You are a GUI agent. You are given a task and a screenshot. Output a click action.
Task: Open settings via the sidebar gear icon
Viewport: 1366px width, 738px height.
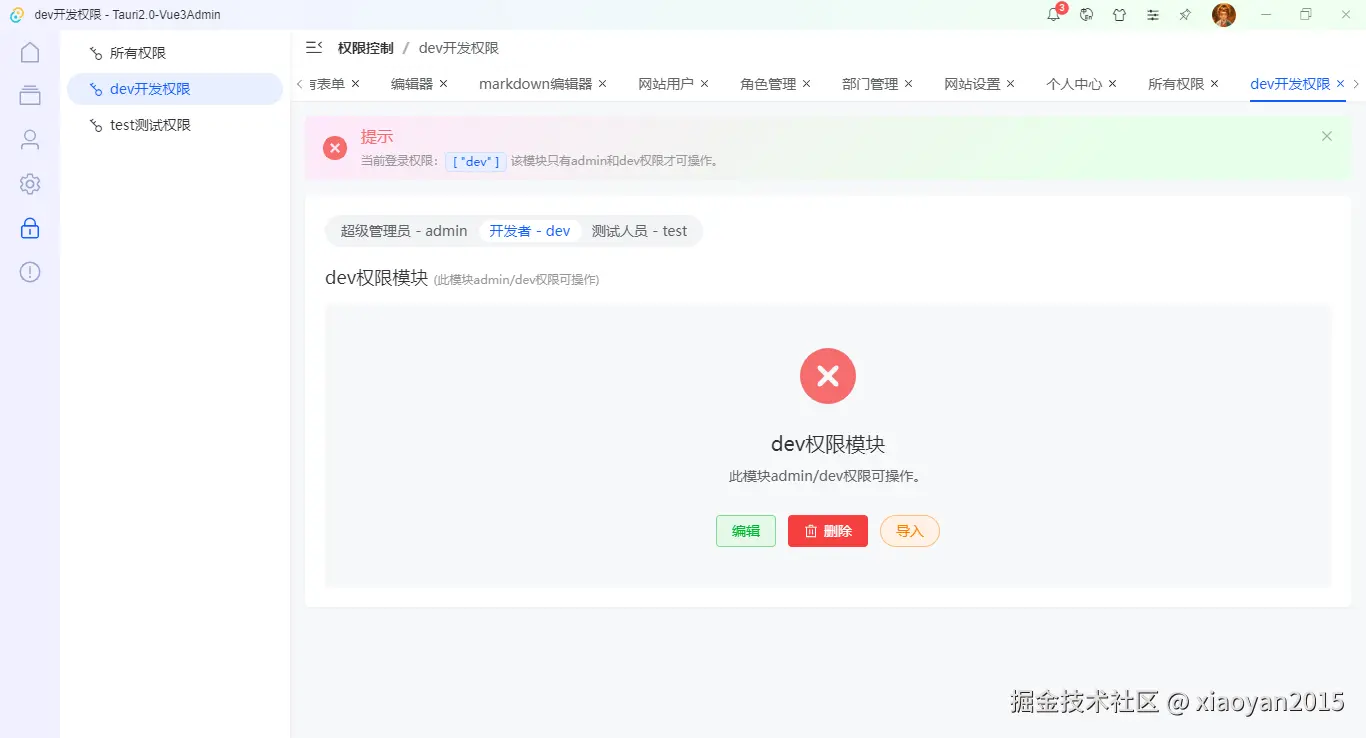click(x=30, y=184)
